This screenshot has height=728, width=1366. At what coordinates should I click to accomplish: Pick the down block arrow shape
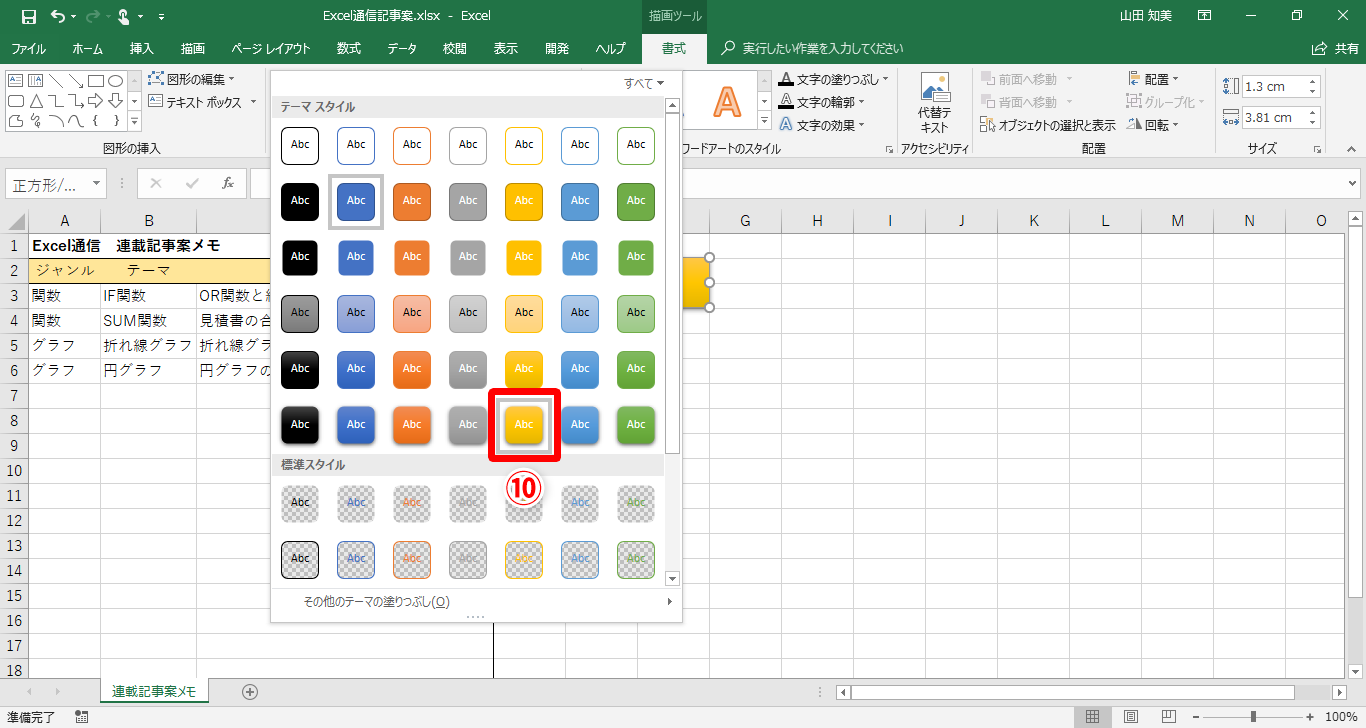(115, 101)
